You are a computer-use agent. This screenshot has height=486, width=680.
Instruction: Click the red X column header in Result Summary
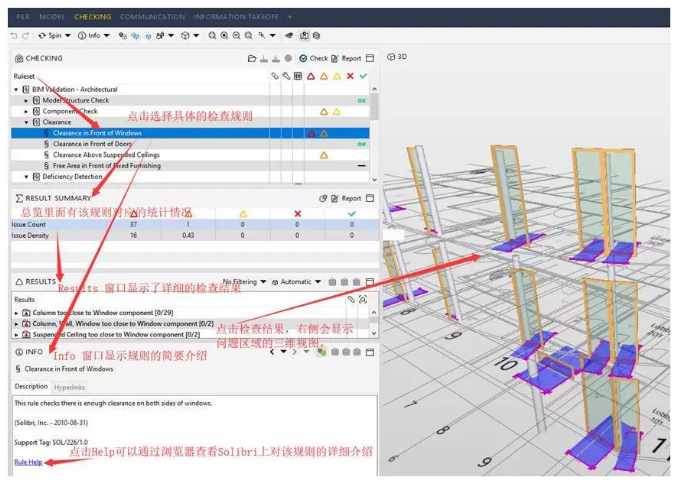click(298, 214)
